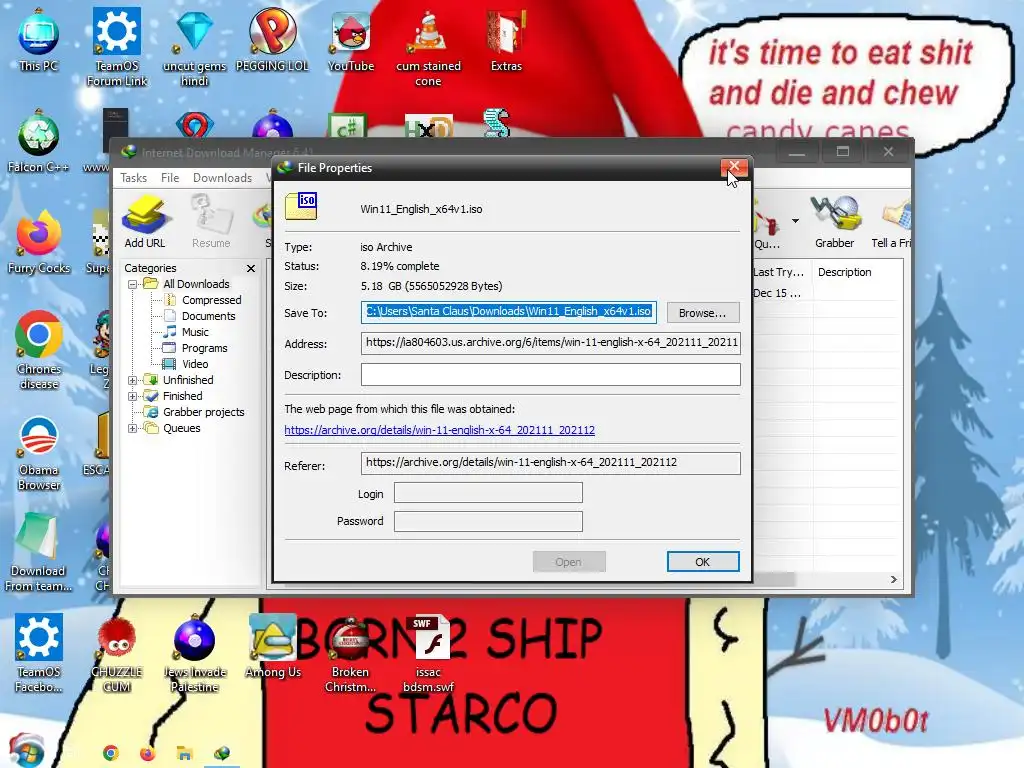
Task: Open Chrome from the taskbar
Action: coord(111,753)
